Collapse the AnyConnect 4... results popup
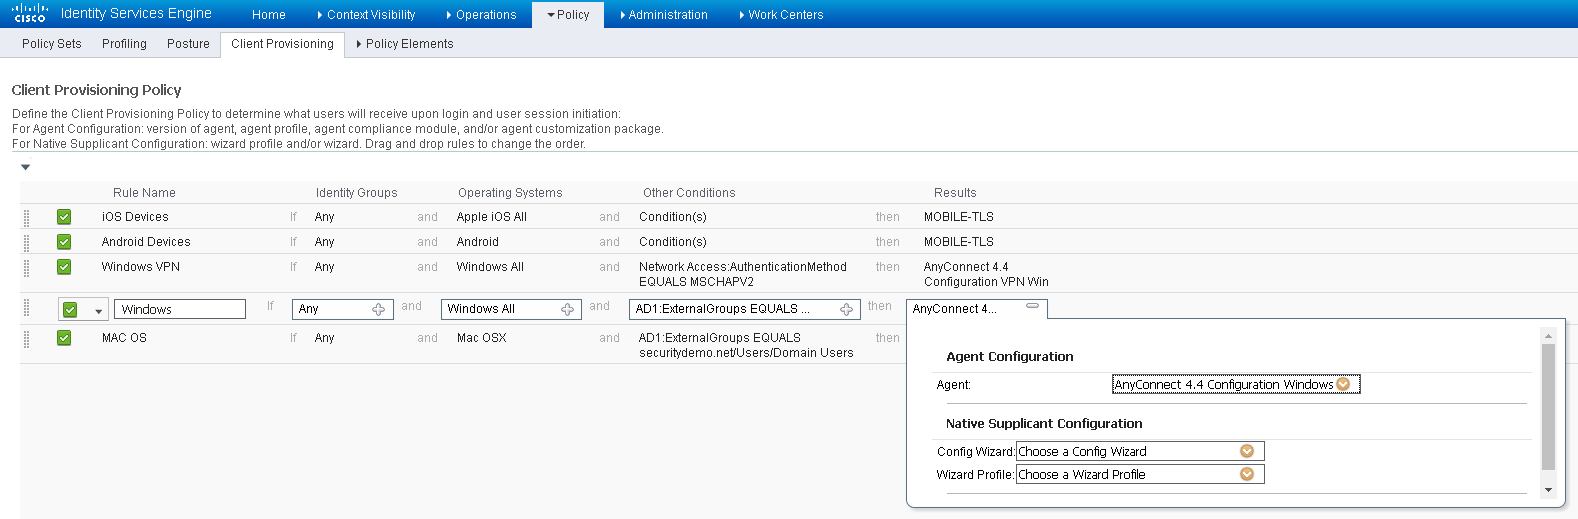 point(1033,306)
